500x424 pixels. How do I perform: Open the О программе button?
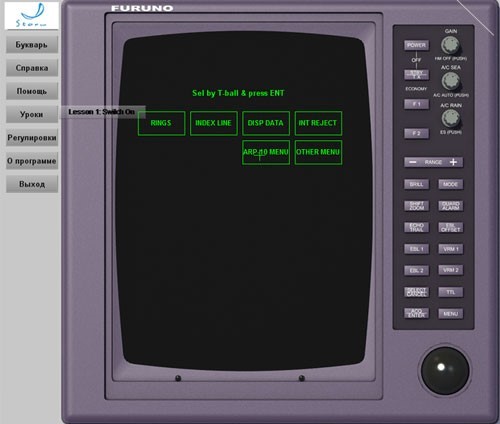tap(32, 161)
